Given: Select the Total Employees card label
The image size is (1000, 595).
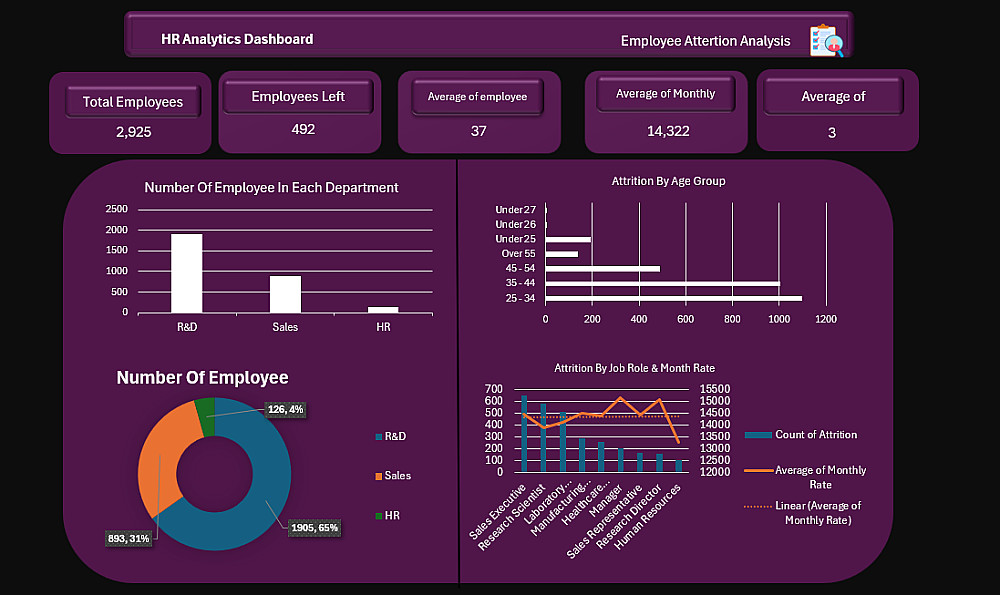Looking at the screenshot, I should (x=133, y=102).
